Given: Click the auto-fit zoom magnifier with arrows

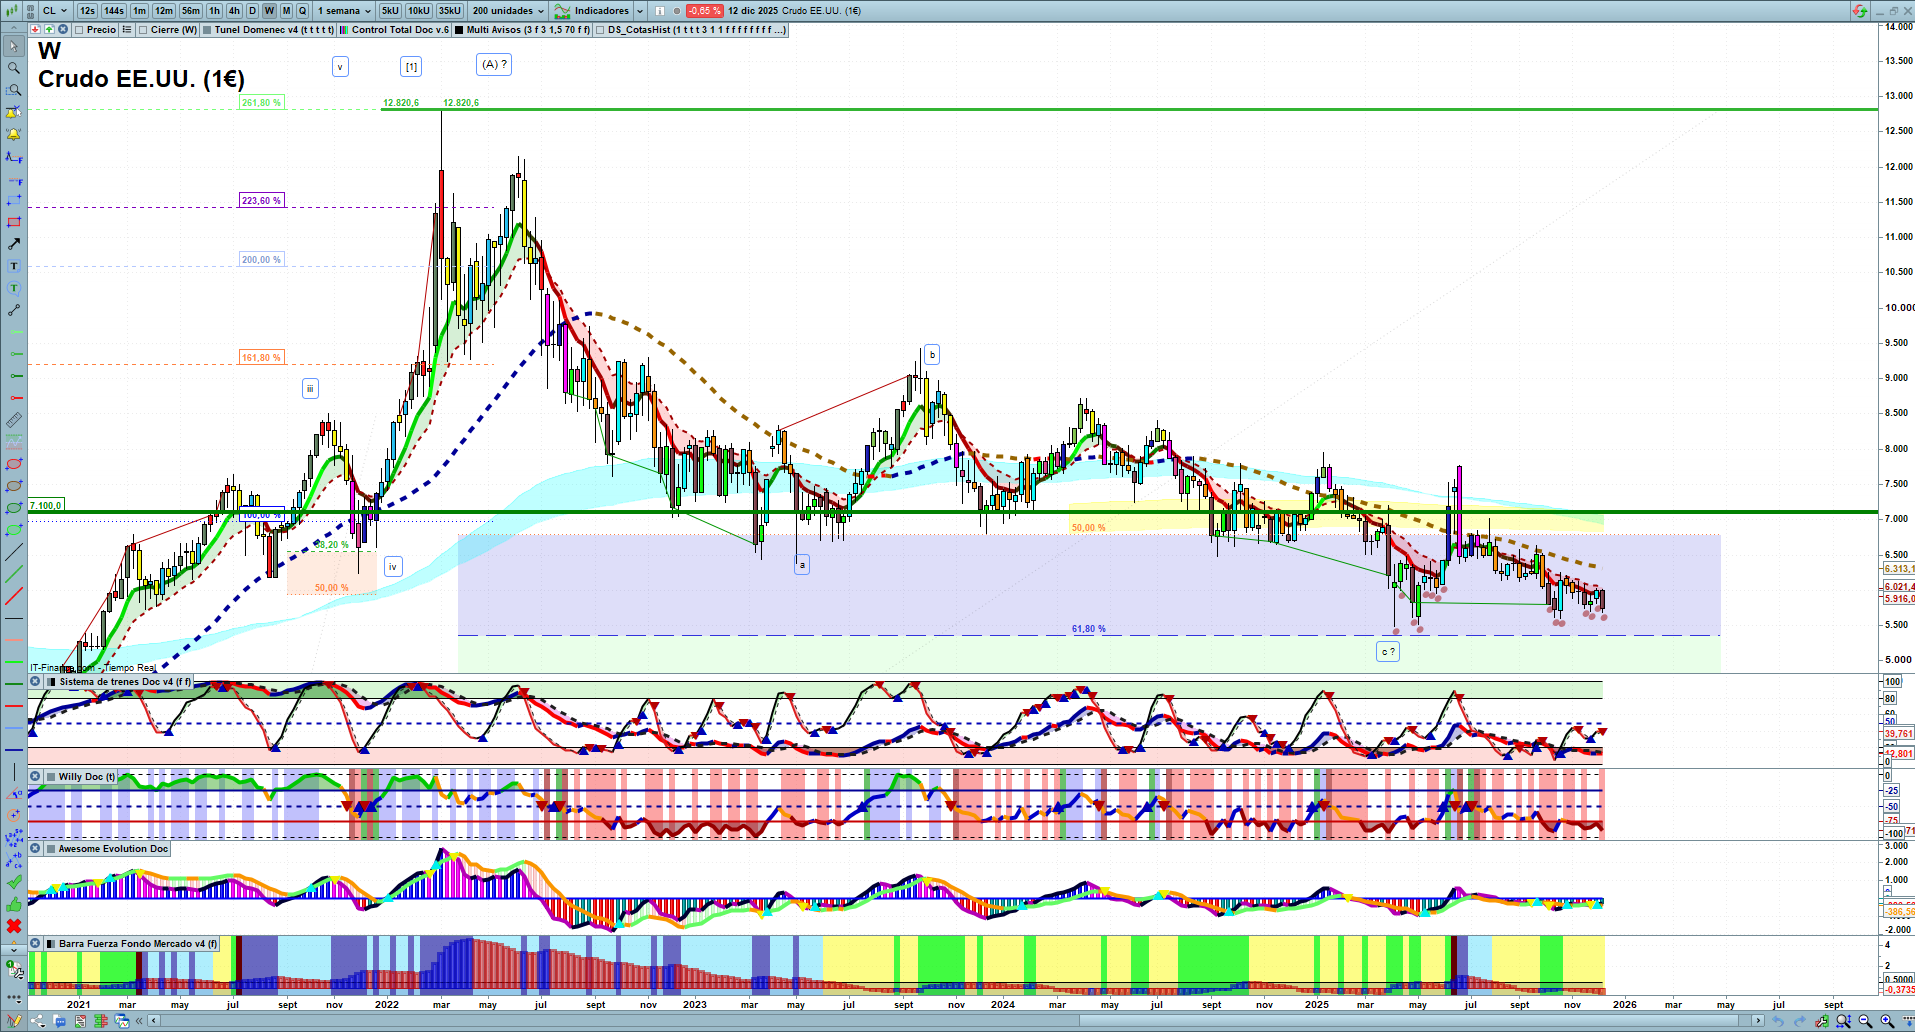Looking at the screenshot, I should 1844,1021.
